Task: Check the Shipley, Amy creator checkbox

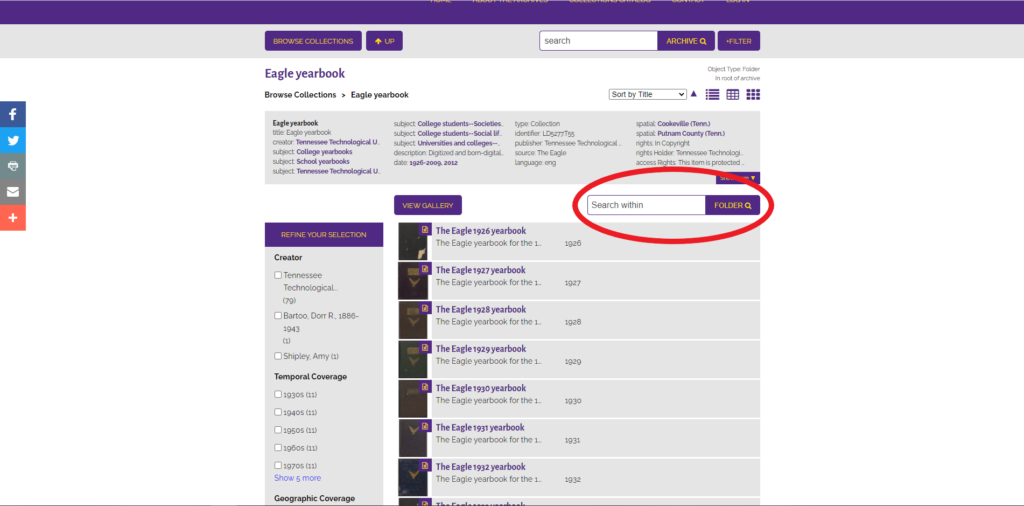Action: (x=278, y=356)
